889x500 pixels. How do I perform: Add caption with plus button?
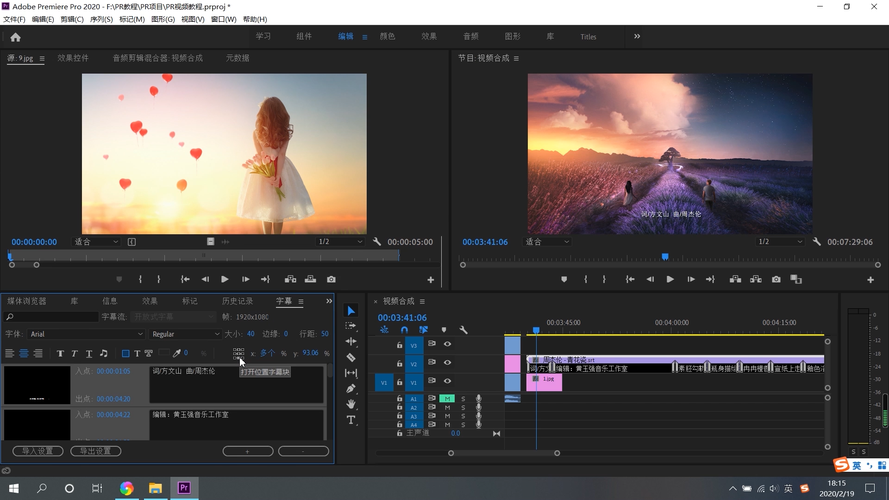pyautogui.click(x=248, y=451)
